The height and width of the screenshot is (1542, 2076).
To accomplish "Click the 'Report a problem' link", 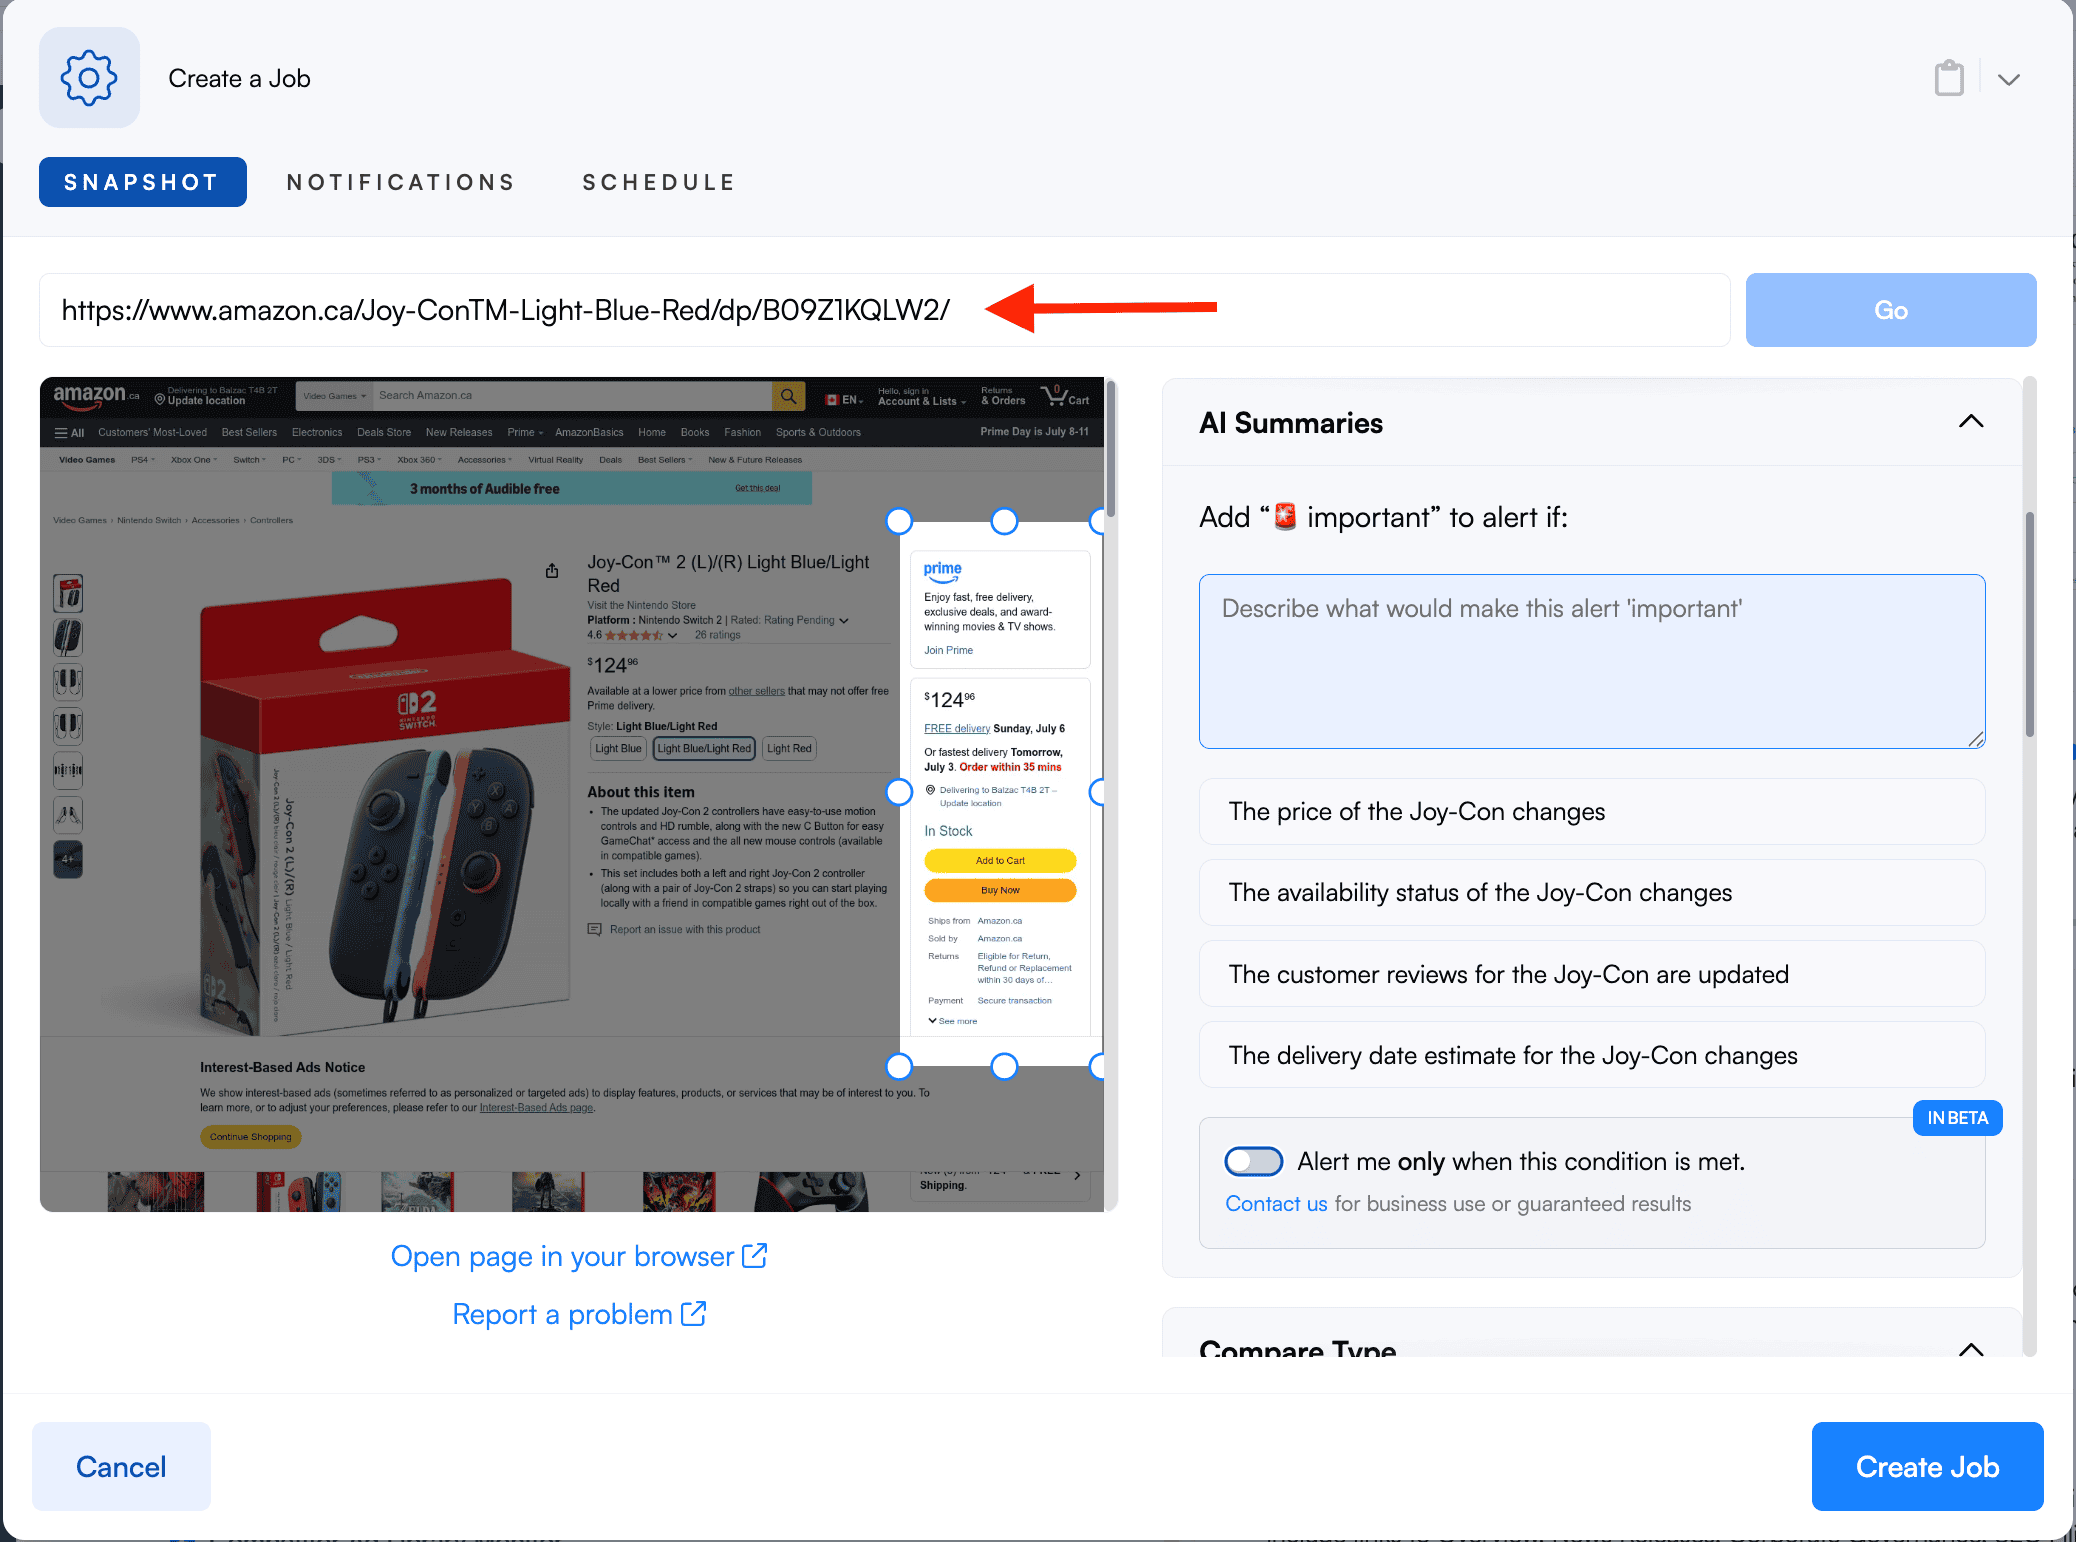I will (x=579, y=1314).
